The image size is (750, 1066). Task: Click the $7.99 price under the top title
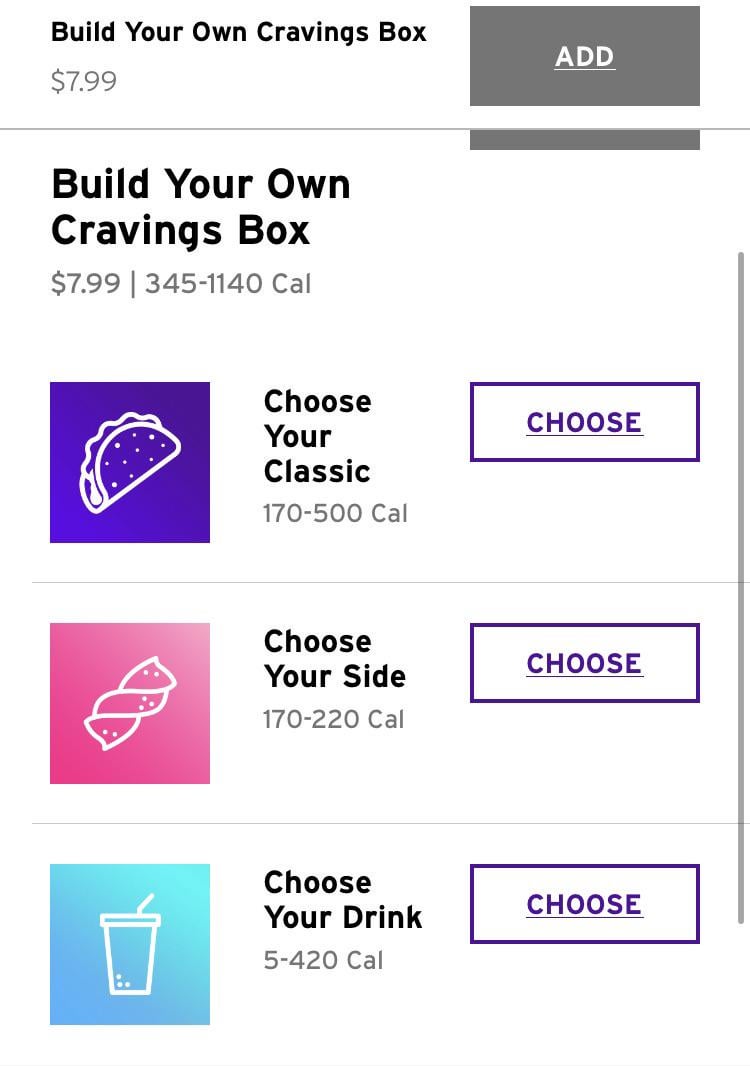point(84,81)
